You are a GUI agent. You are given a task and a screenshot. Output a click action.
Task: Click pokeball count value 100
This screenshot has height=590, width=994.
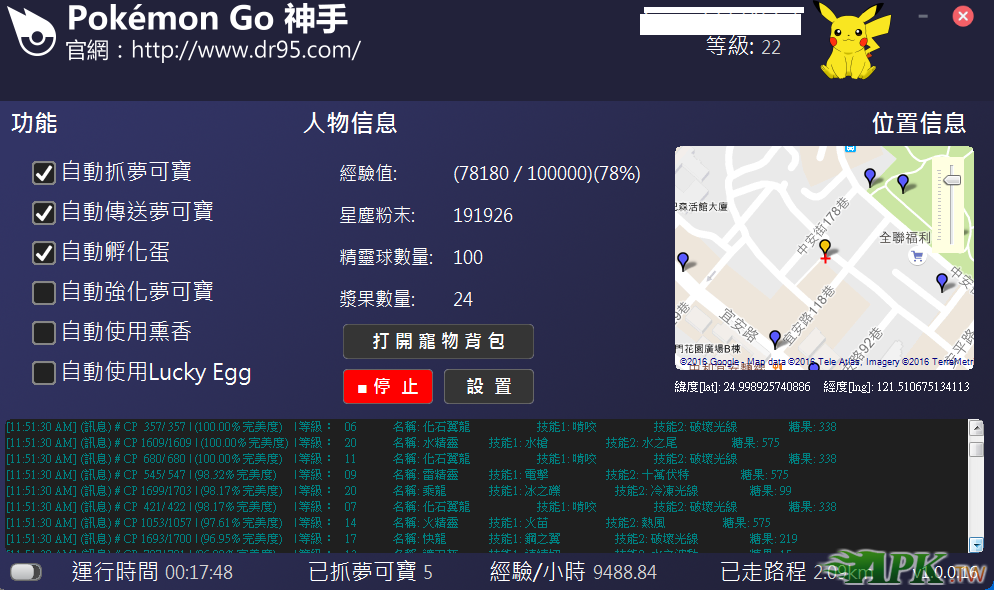[x=468, y=257]
